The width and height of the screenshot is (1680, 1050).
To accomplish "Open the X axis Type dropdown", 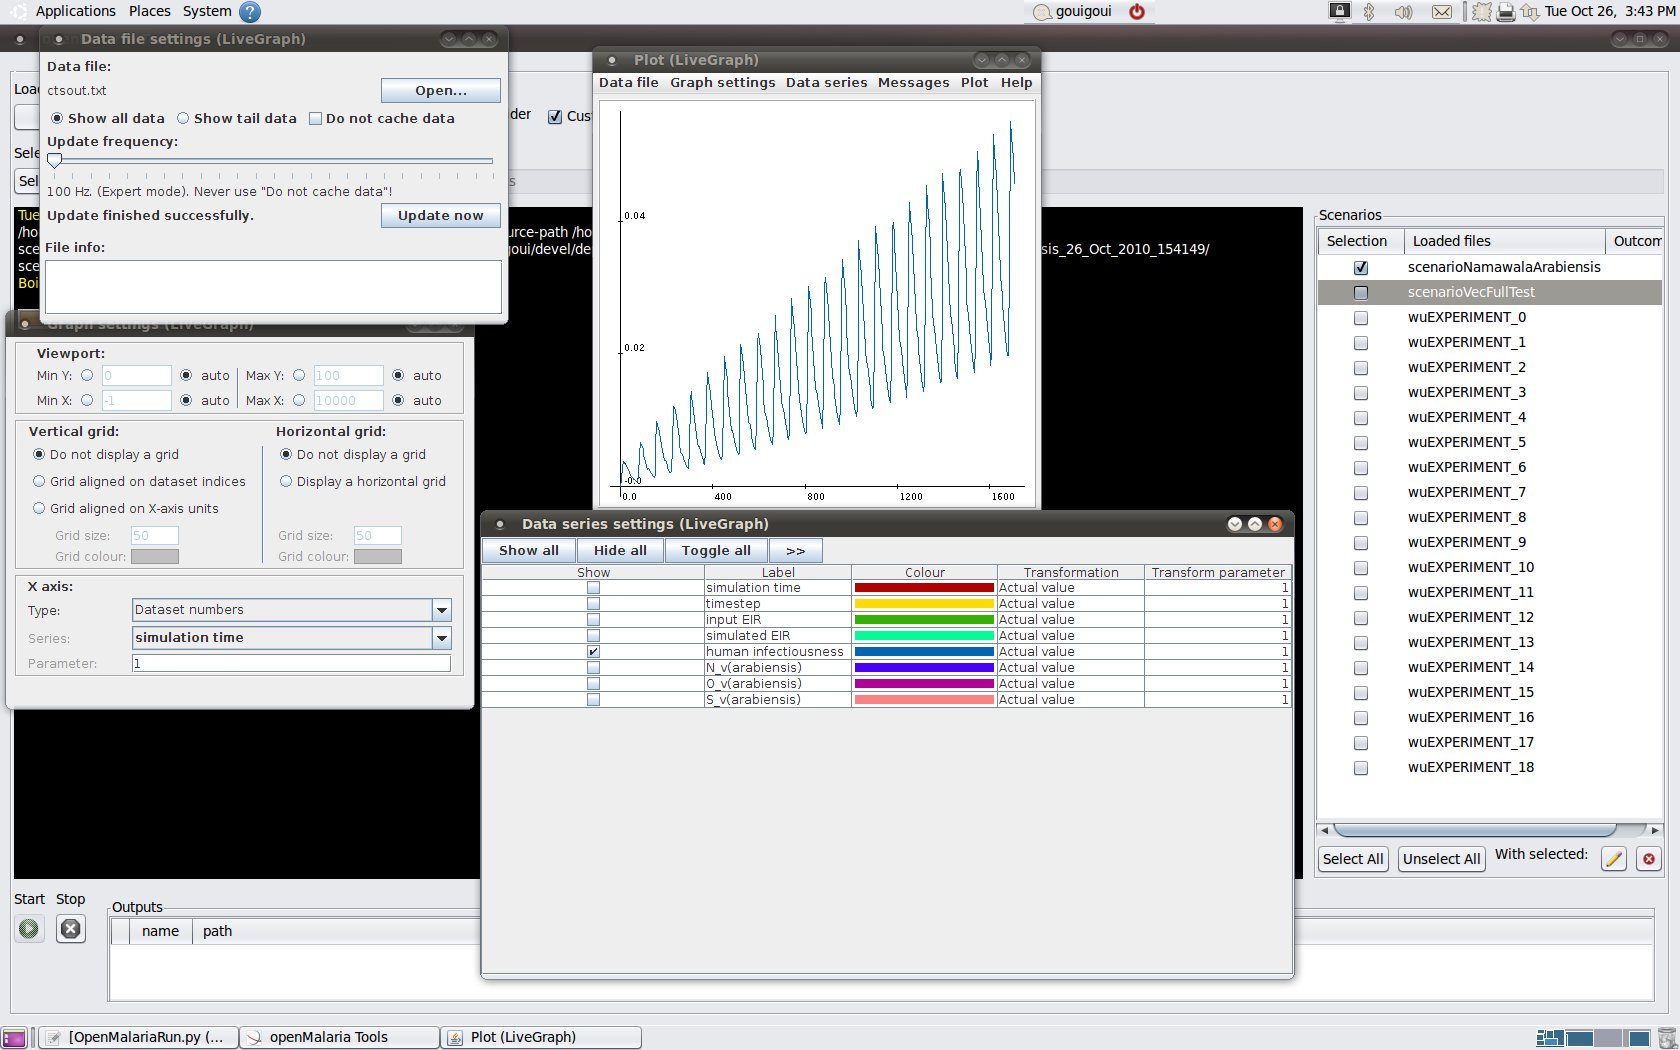I will pos(441,610).
